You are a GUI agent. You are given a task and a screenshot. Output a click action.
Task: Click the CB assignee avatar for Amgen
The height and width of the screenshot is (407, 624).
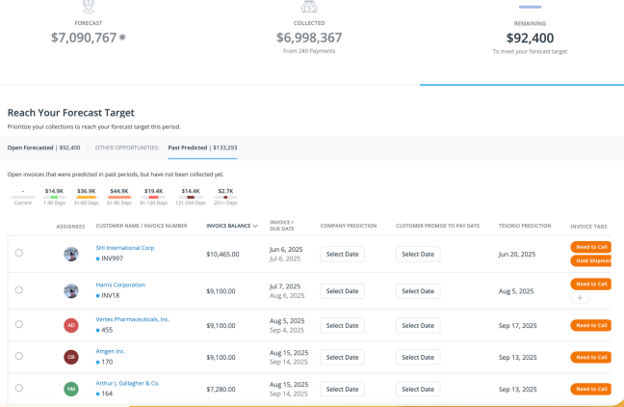pyautogui.click(x=71, y=357)
